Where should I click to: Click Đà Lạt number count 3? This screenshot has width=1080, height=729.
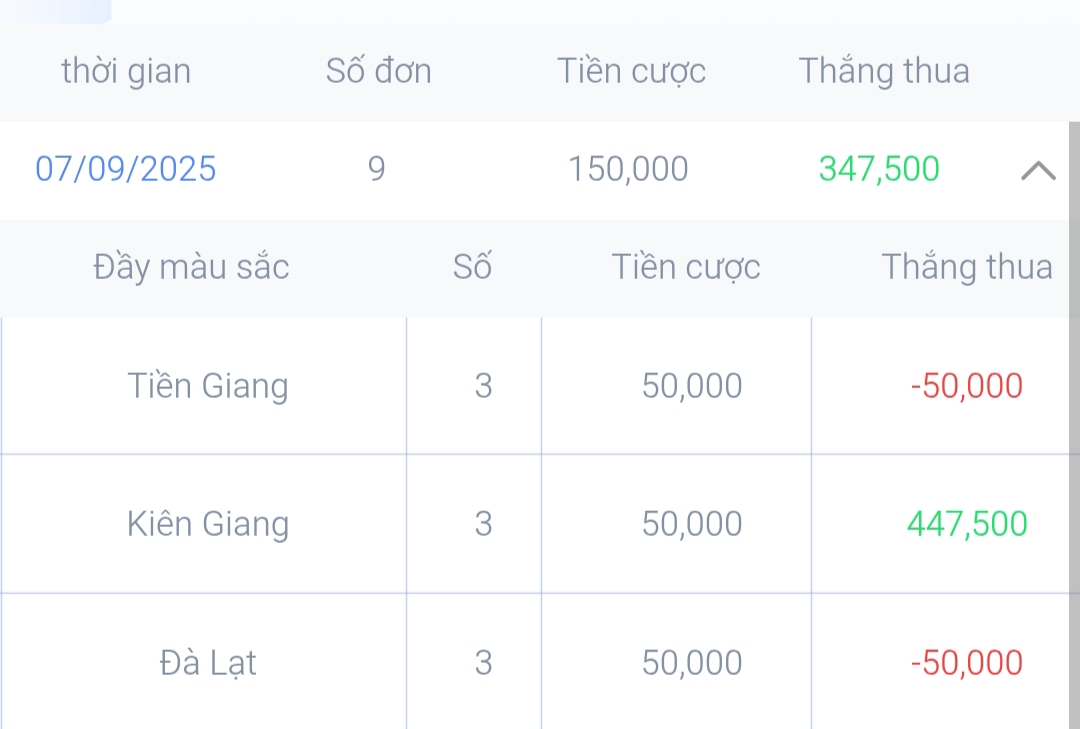[484, 663]
